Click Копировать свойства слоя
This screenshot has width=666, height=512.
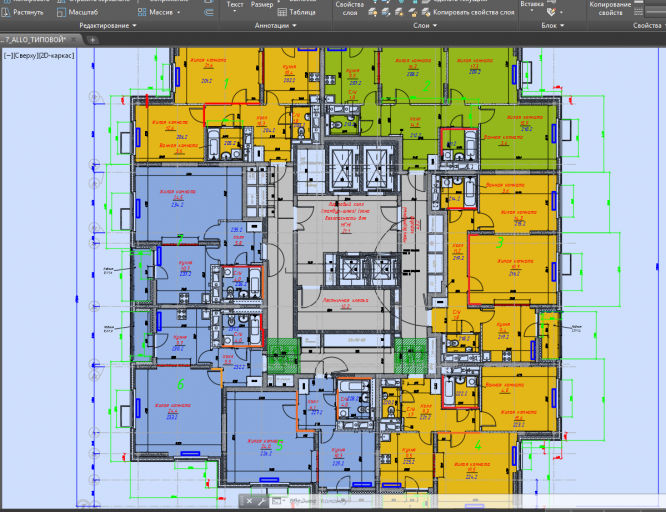click(468, 12)
